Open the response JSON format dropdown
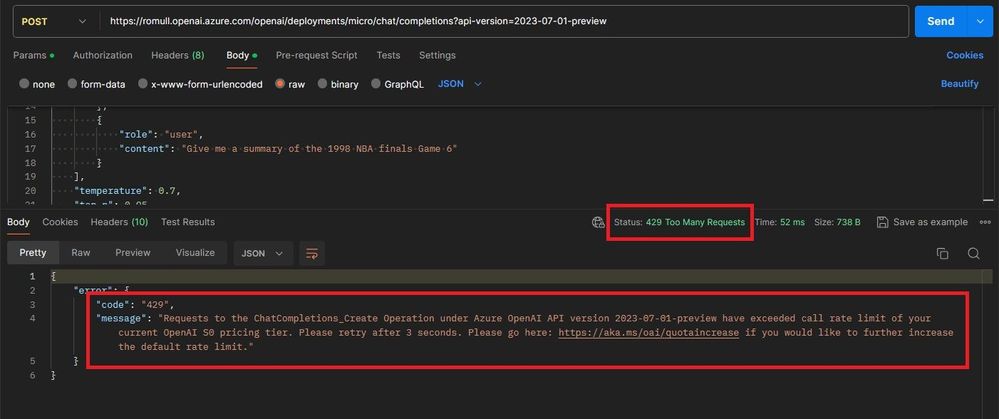The image size is (999, 419). [263, 253]
